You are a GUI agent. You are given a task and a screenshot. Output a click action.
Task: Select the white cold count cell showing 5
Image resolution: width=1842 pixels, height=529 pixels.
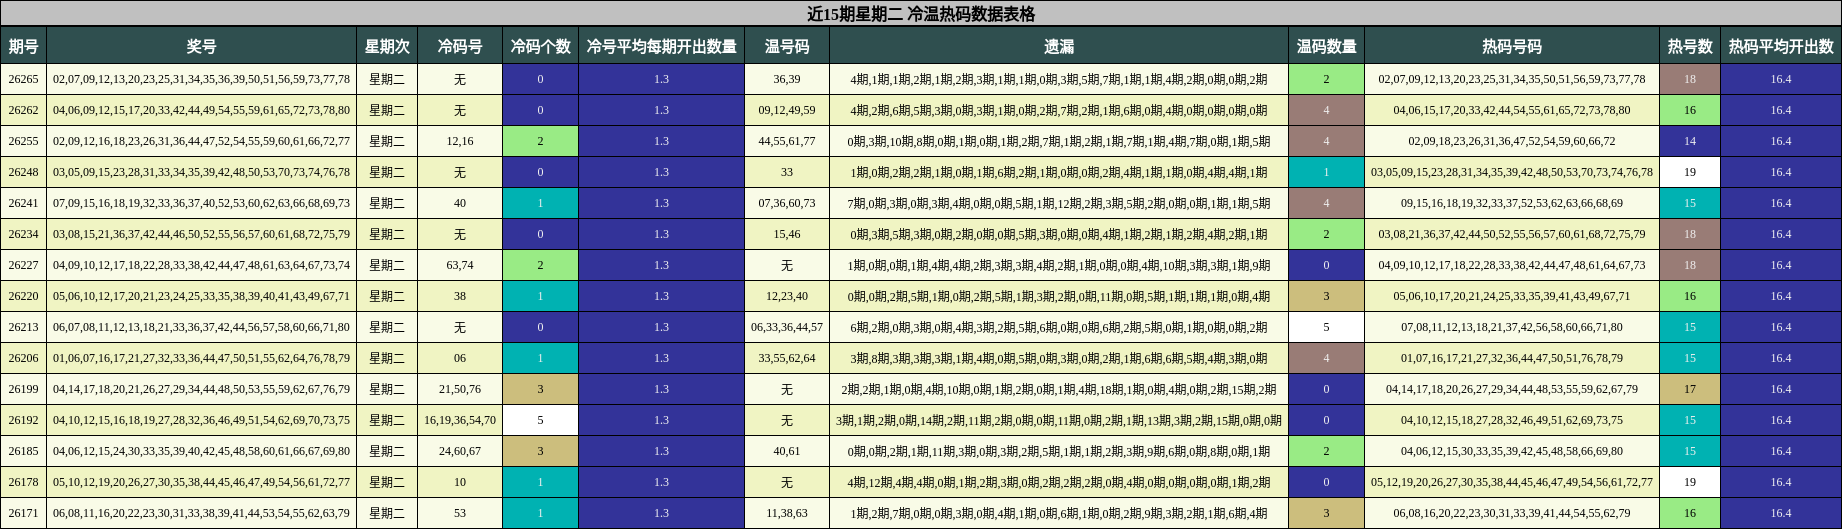coord(540,420)
